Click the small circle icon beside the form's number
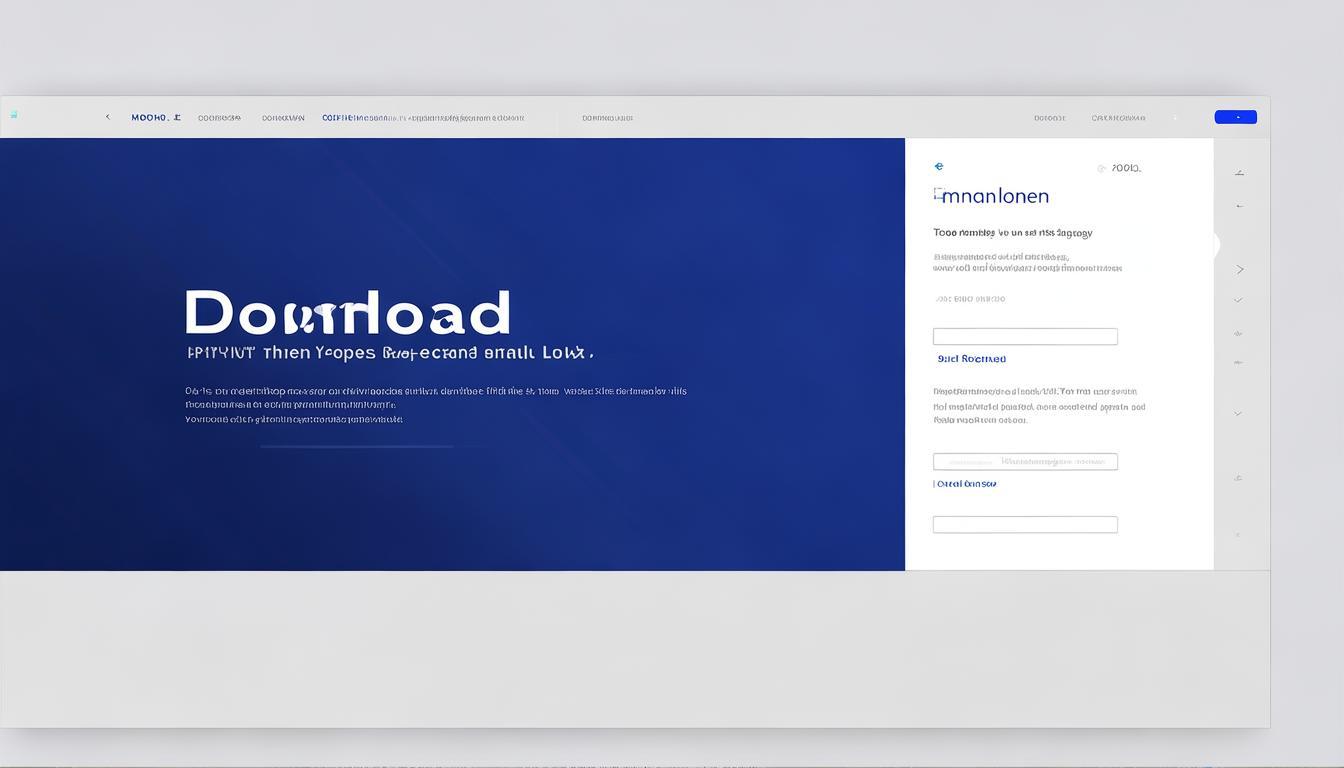The height and width of the screenshot is (768, 1344). pyautogui.click(x=1101, y=169)
